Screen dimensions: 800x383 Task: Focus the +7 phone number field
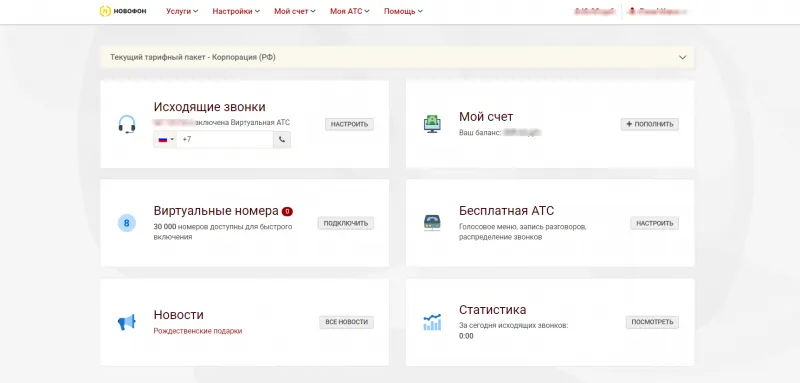224,139
